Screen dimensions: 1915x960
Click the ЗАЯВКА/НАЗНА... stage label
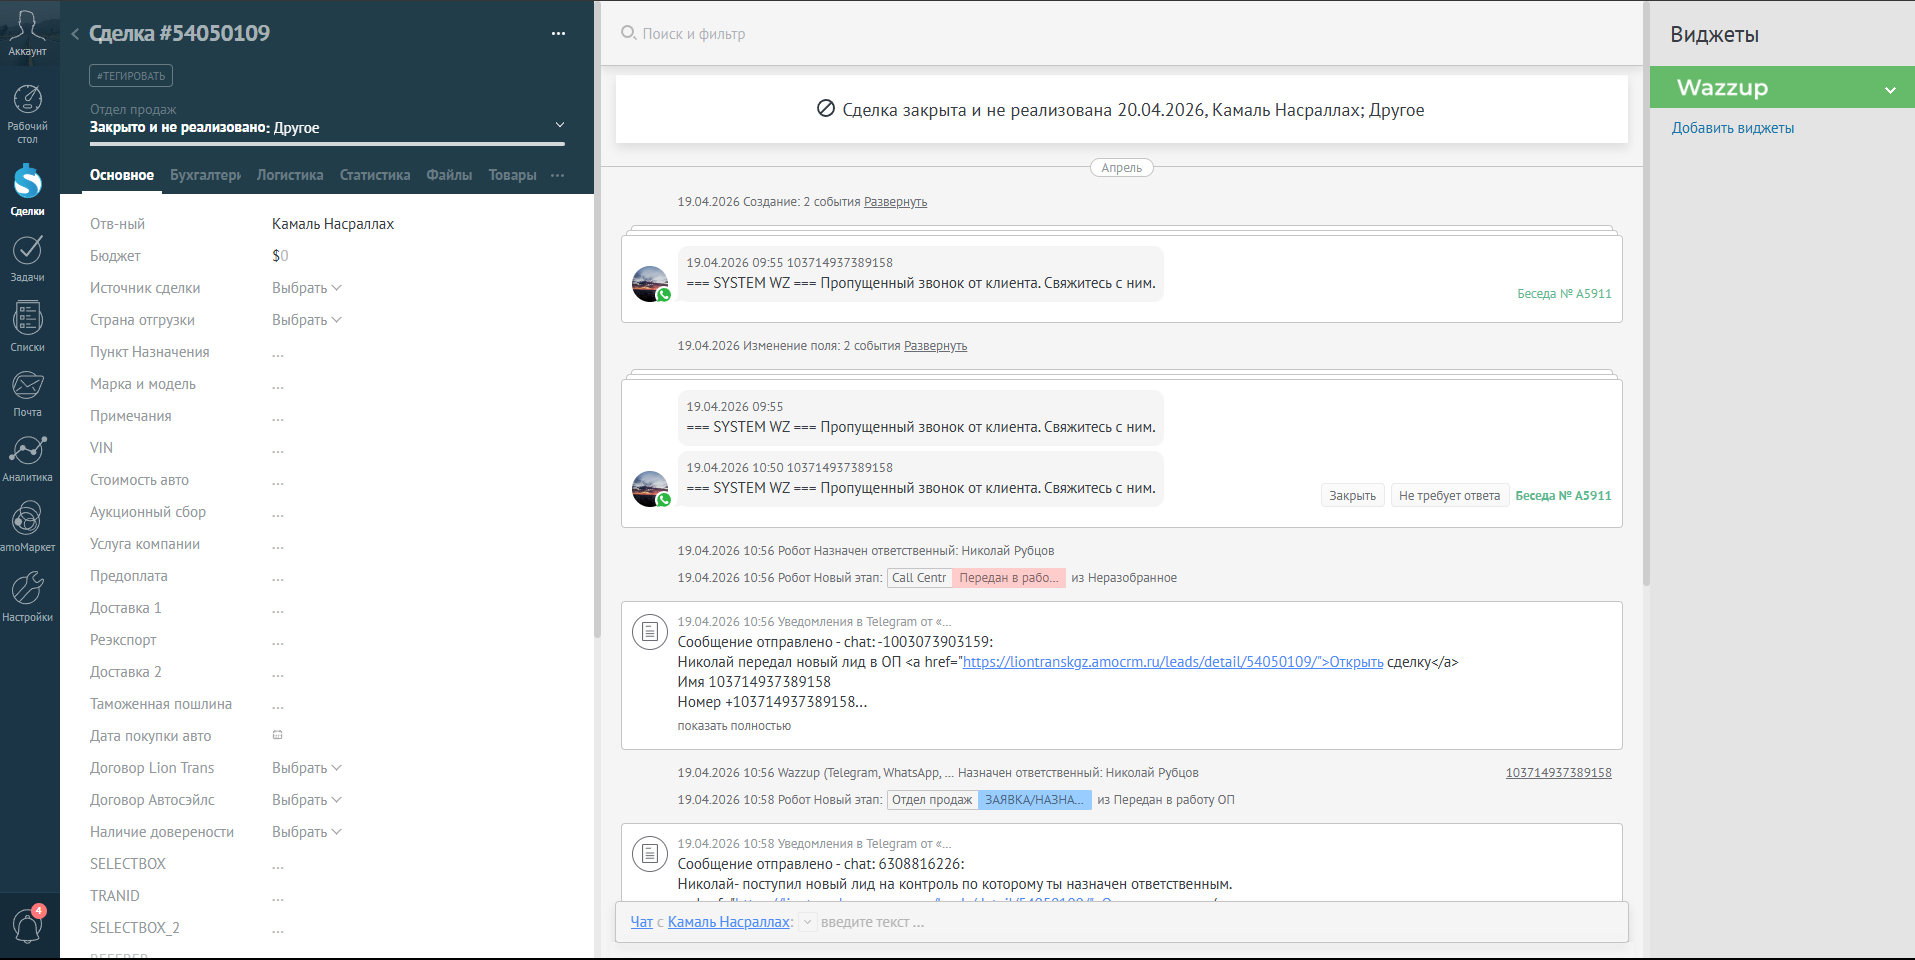pos(1034,800)
